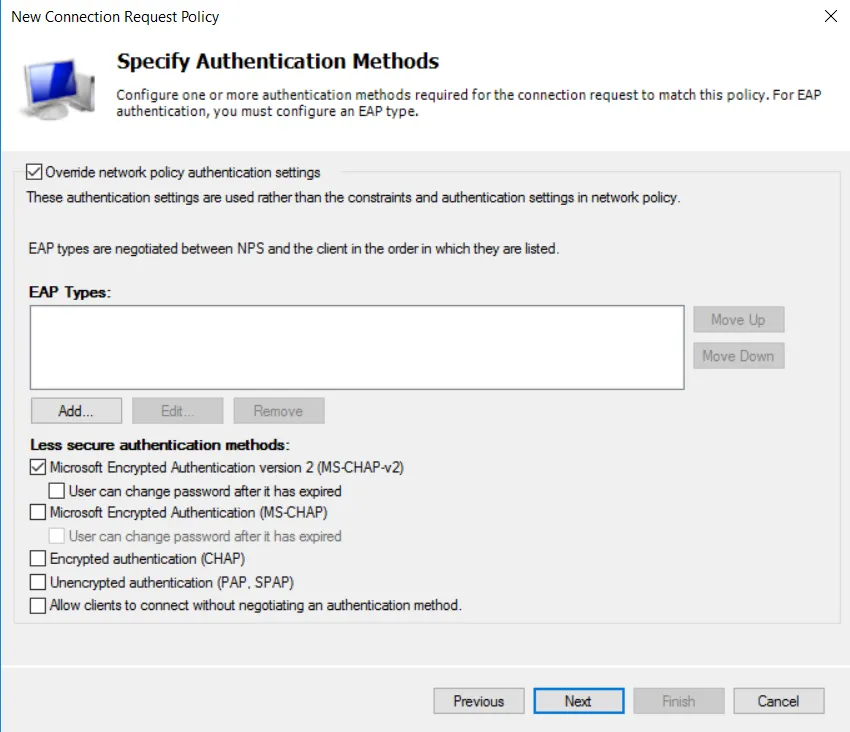Select inside the empty EAP Types list box

[x=355, y=345]
